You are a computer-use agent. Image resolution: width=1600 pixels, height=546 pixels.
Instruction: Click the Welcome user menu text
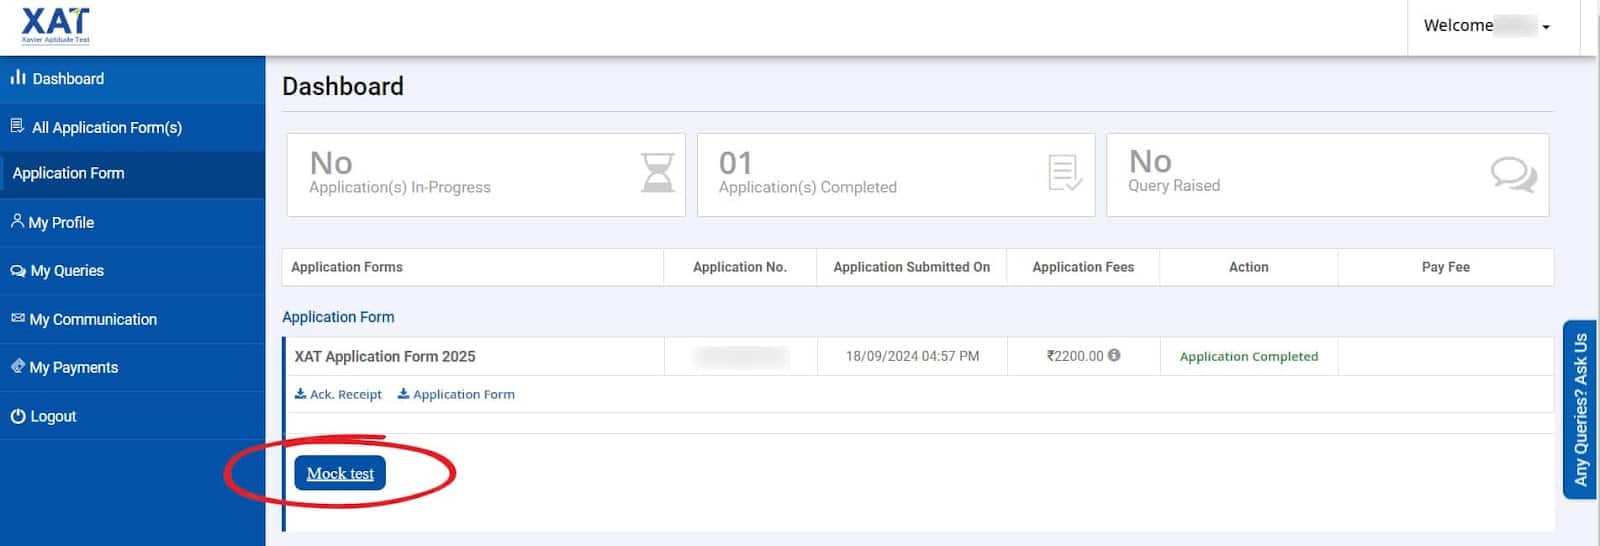(1458, 26)
